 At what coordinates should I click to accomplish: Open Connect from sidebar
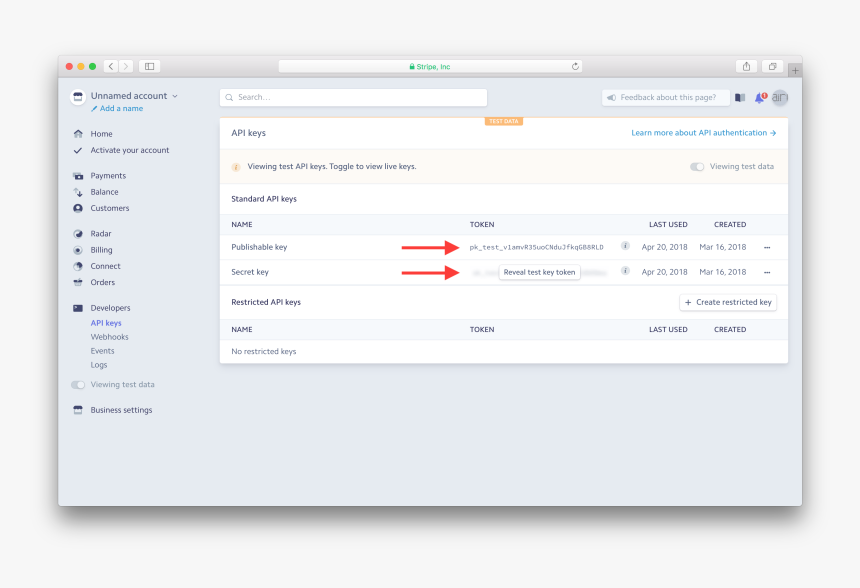(x=105, y=266)
